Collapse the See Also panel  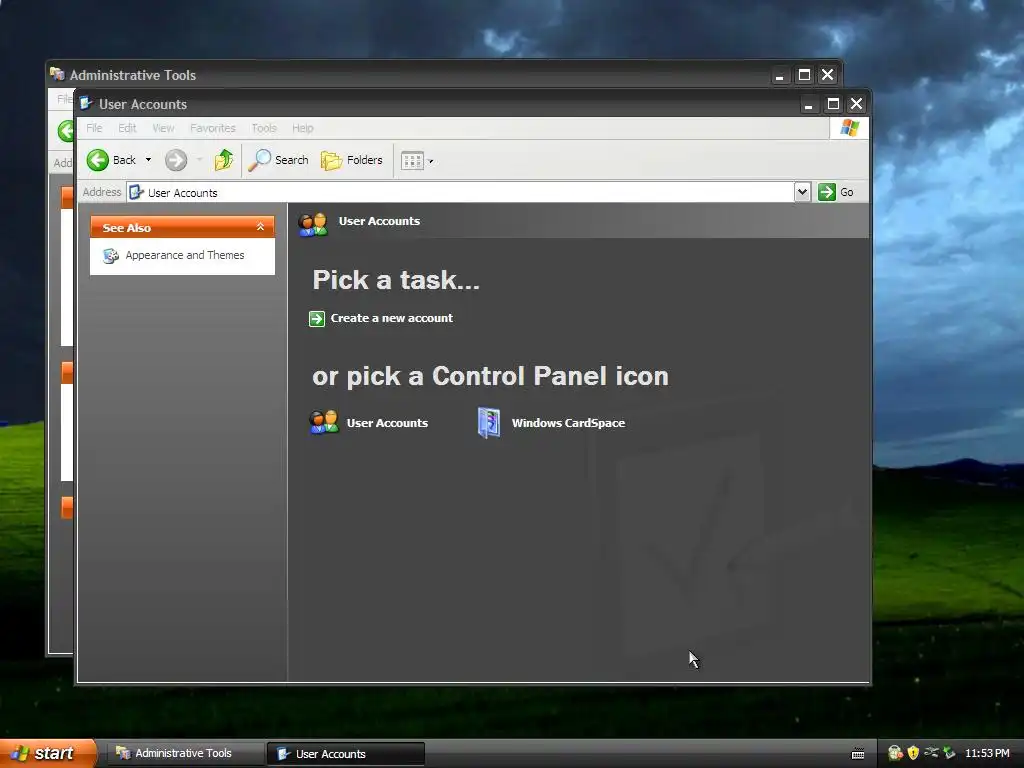(260, 227)
